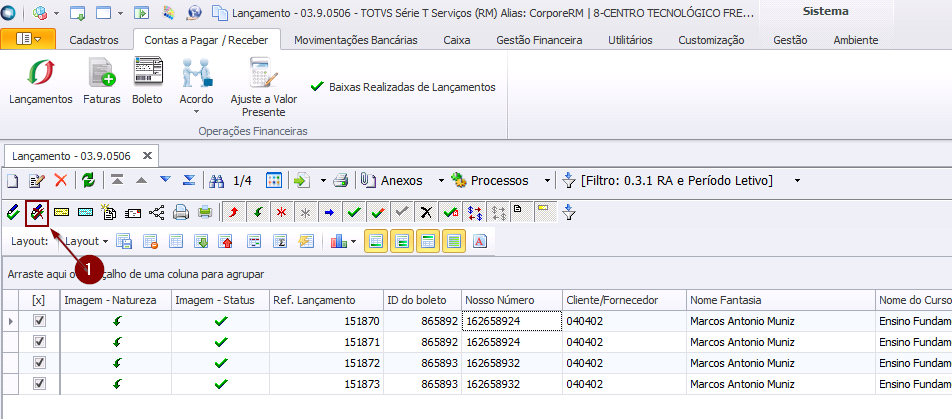Click the binoculars search icon
The height and width of the screenshot is (419, 952).
216,181
